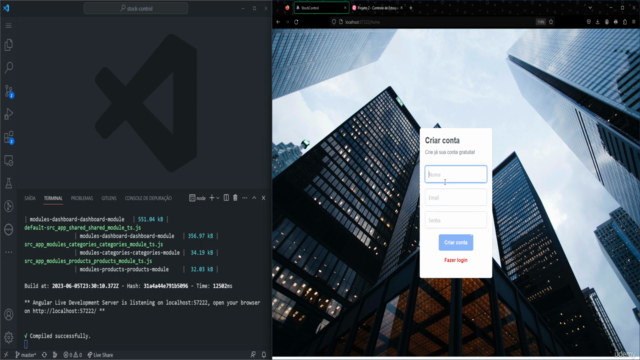Open the Run and Debug view
The width and height of the screenshot is (640, 360).
[9, 114]
